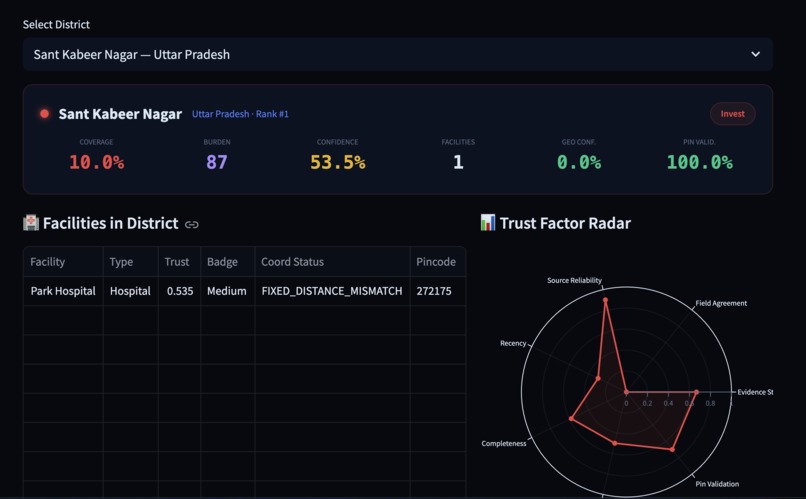Click the Park Hospital cell
Screen dimensions: 806x499
(63, 291)
